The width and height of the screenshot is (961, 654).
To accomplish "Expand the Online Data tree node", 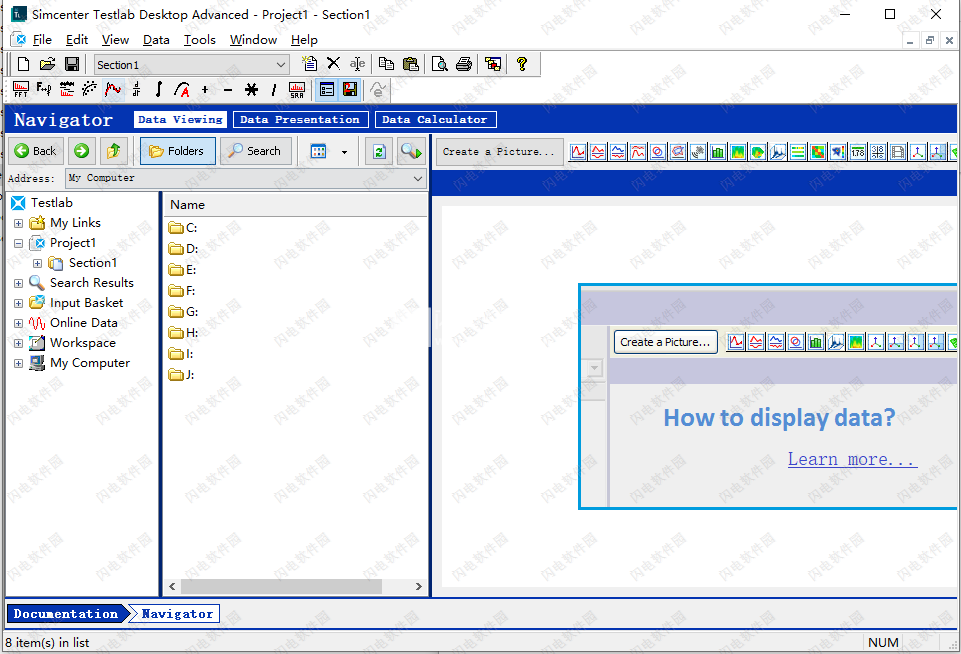I will pyautogui.click(x=18, y=323).
